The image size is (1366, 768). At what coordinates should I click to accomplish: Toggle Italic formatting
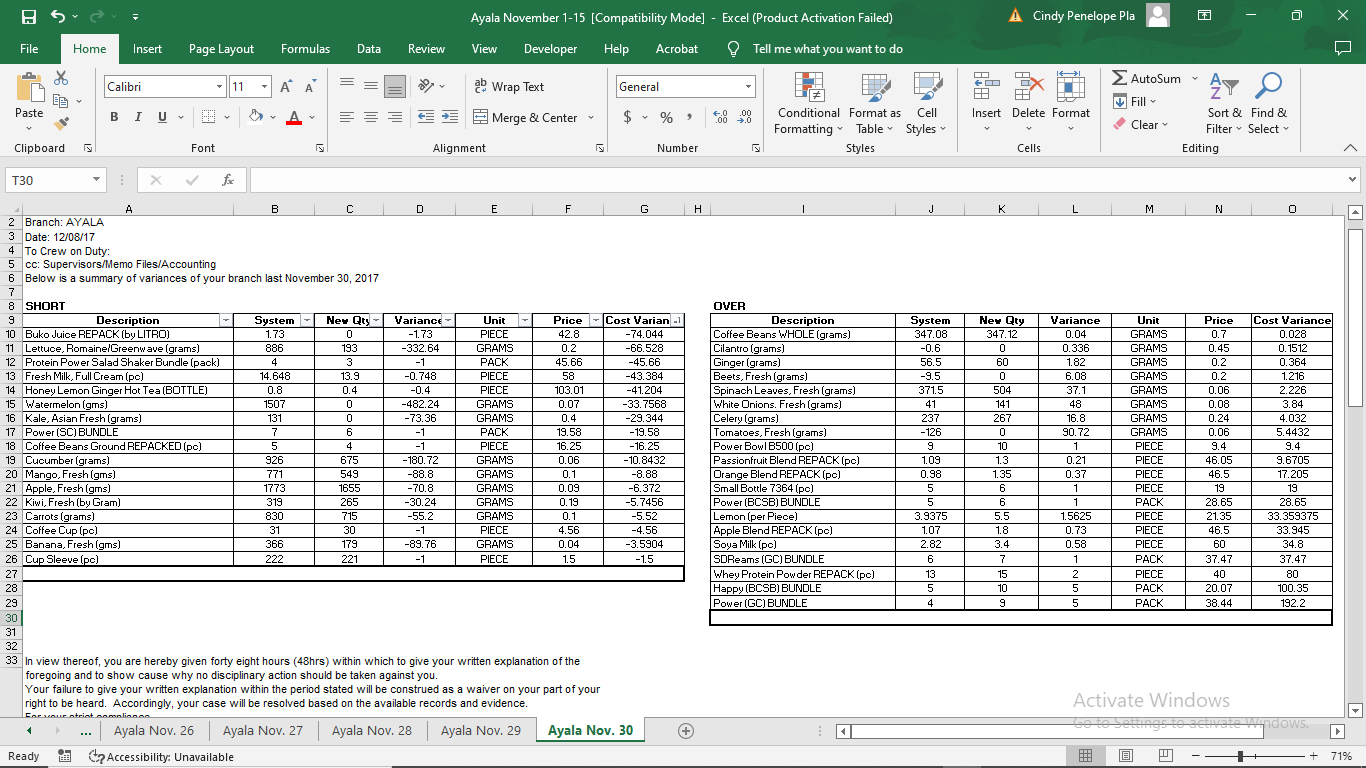tap(138, 117)
